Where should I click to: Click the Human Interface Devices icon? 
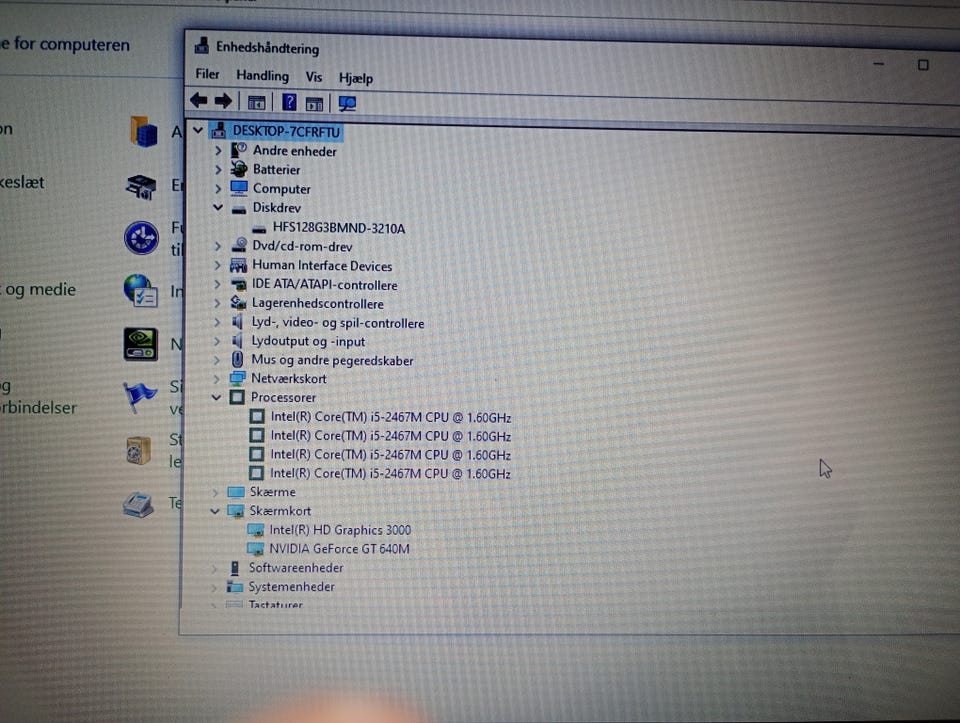pyautogui.click(x=238, y=265)
